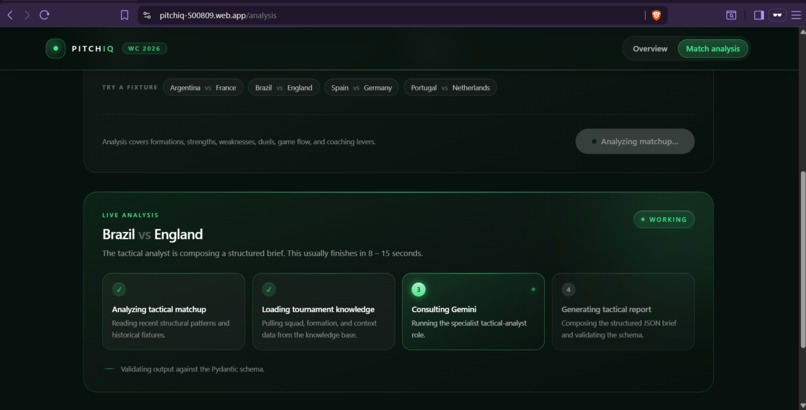Click 'Running the specialist tactical-analyst role' text

click(469, 329)
